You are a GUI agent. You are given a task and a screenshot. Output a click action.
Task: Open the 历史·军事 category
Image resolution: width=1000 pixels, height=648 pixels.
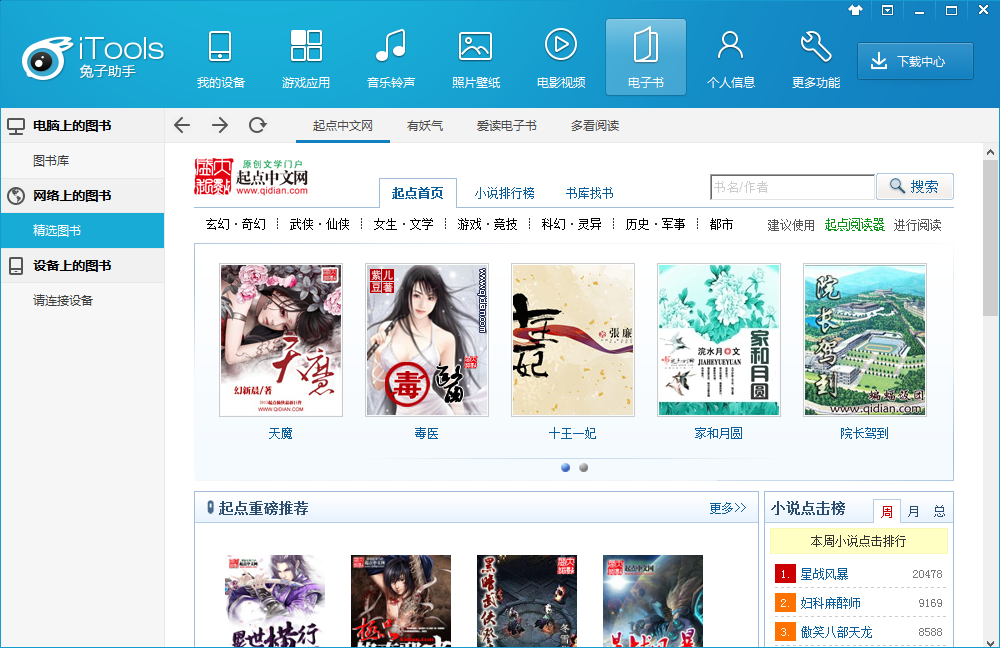(x=655, y=225)
